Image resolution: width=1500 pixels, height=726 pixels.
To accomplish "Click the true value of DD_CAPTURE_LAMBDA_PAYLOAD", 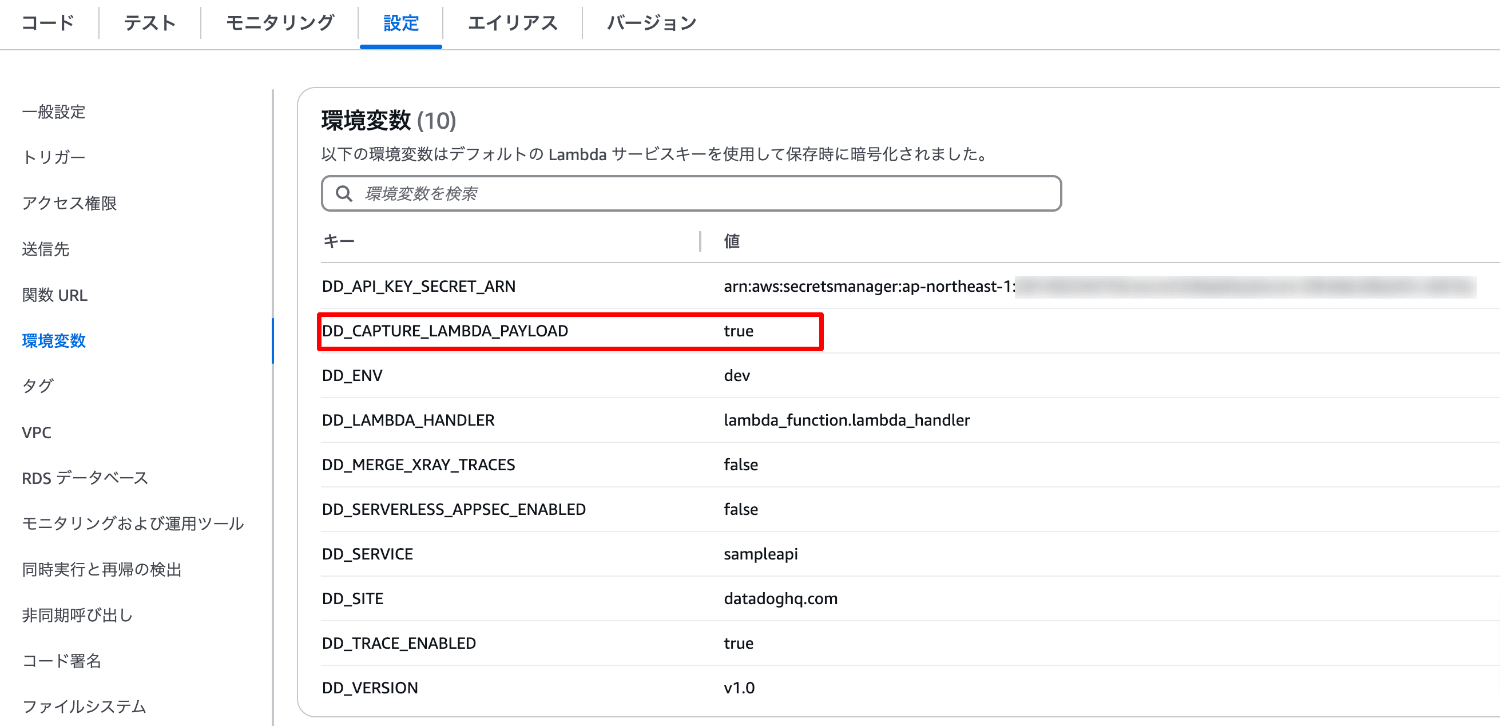I will point(739,331).
